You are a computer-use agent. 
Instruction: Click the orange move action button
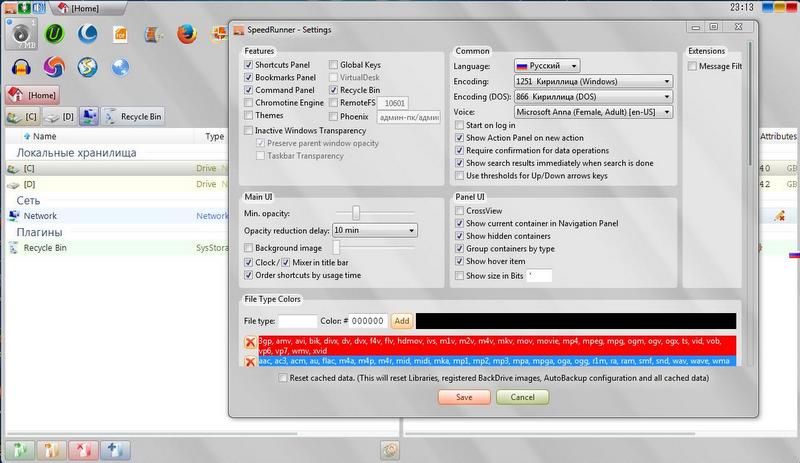click(x=52, y=450)
